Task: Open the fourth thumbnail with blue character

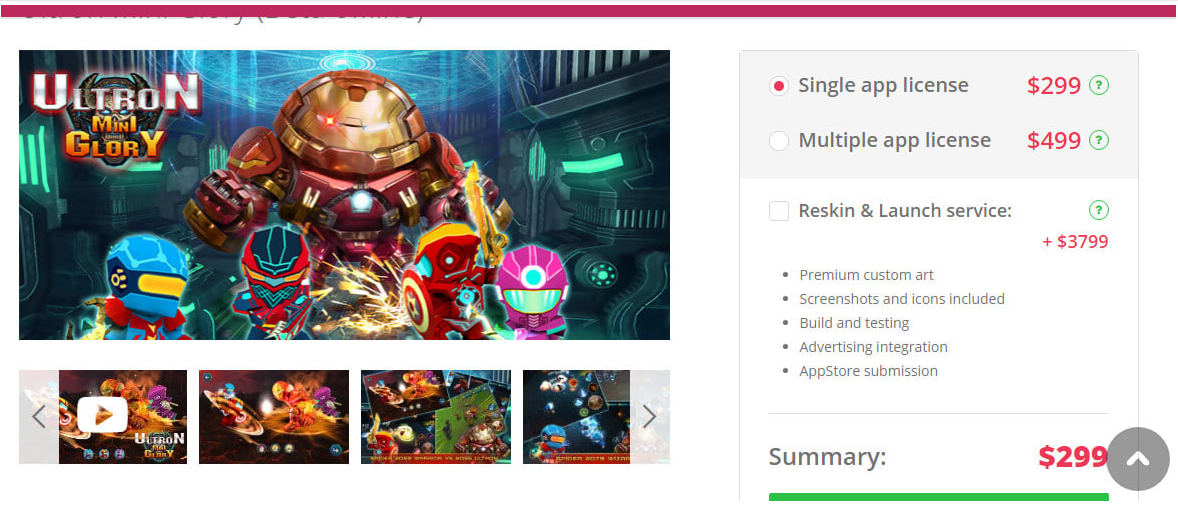Action: click(x=577, y=416)
